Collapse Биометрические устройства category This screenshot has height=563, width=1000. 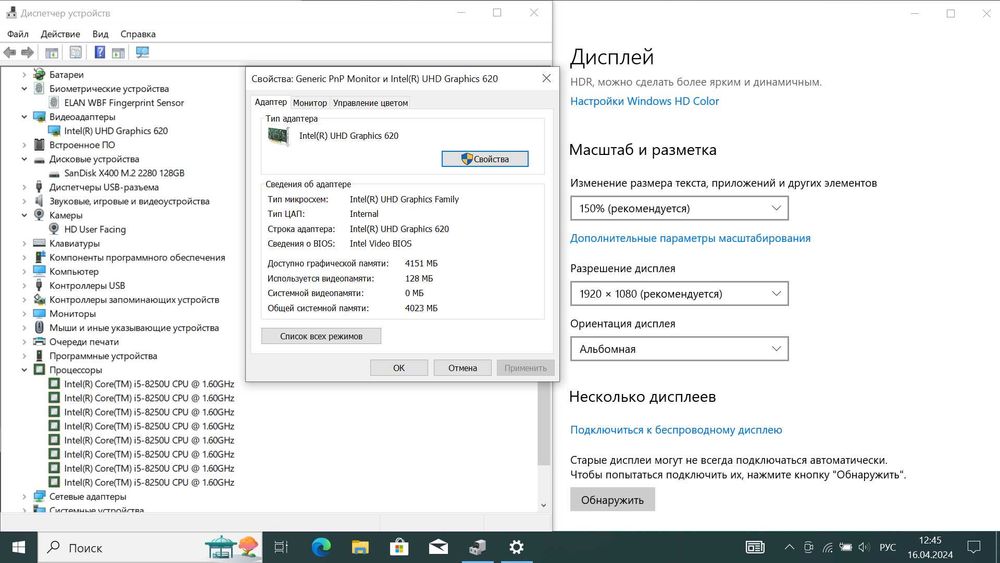[24, 89]
